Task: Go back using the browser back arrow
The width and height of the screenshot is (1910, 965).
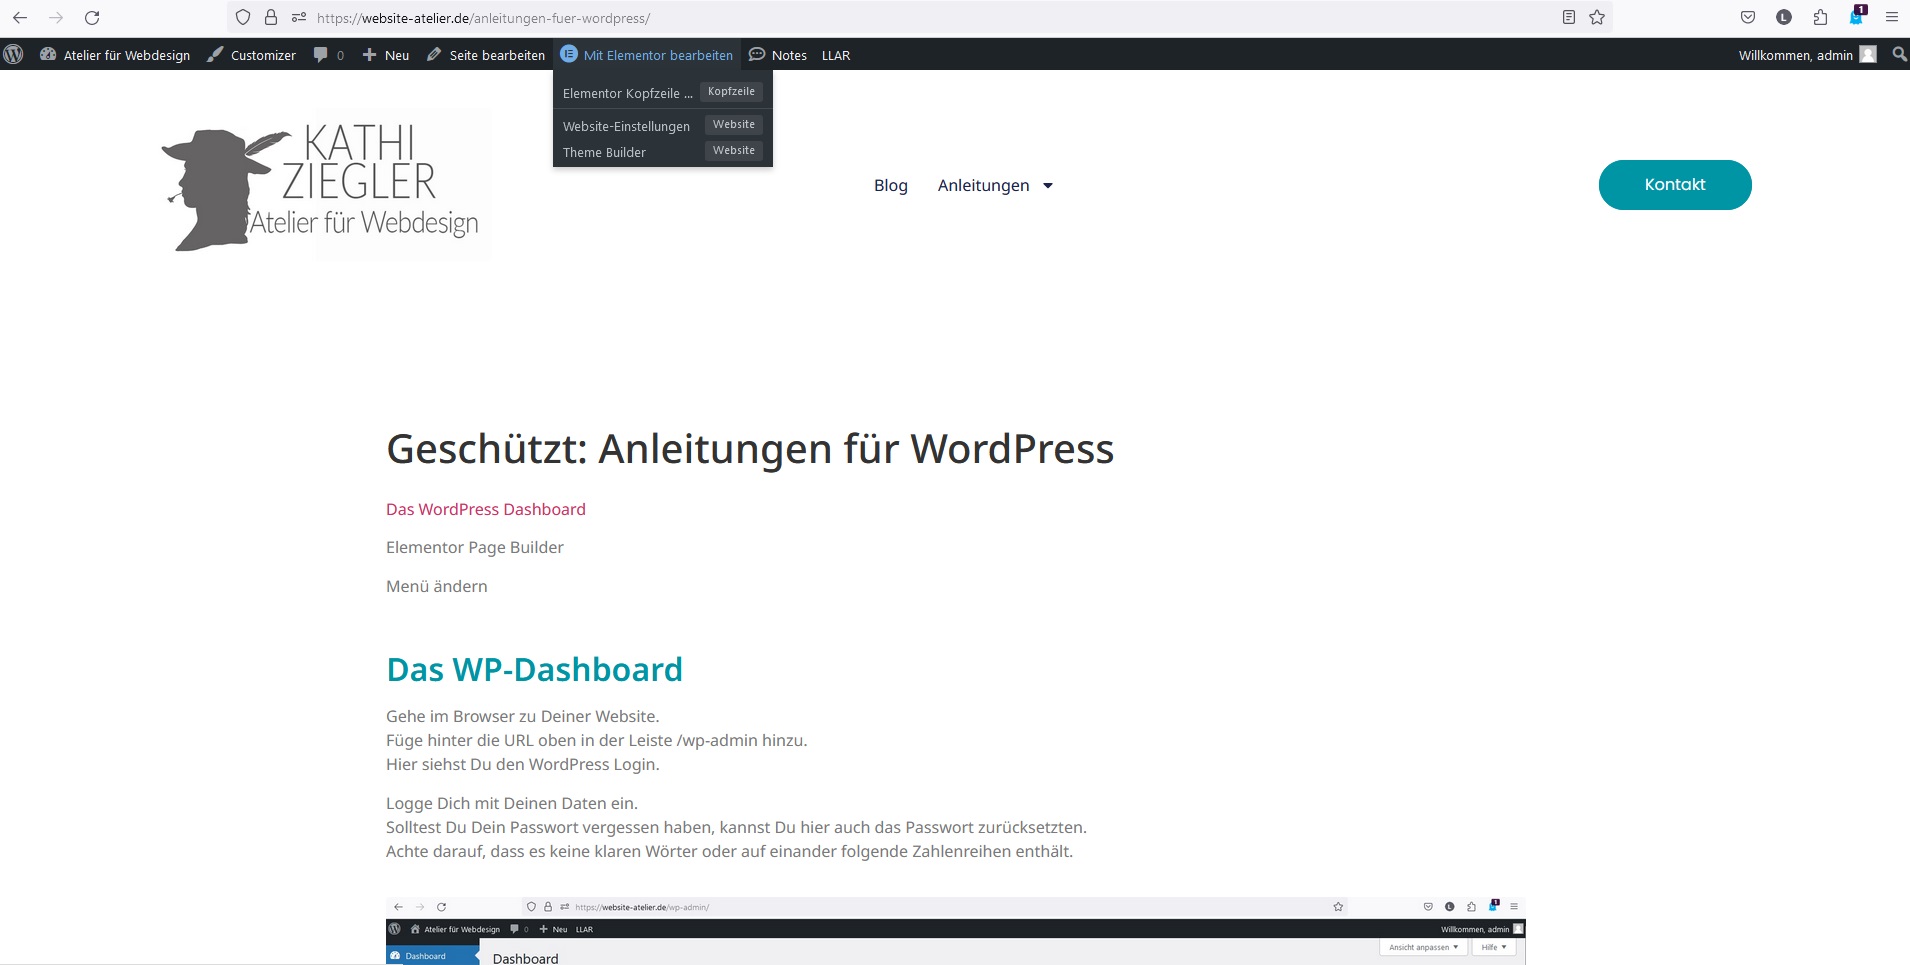Action: pyautogui.click(x=20, y=18)
